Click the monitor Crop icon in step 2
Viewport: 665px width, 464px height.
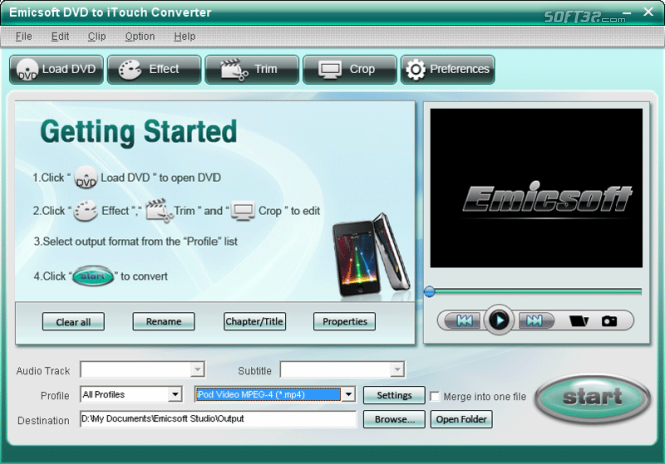tap(243, 211)
